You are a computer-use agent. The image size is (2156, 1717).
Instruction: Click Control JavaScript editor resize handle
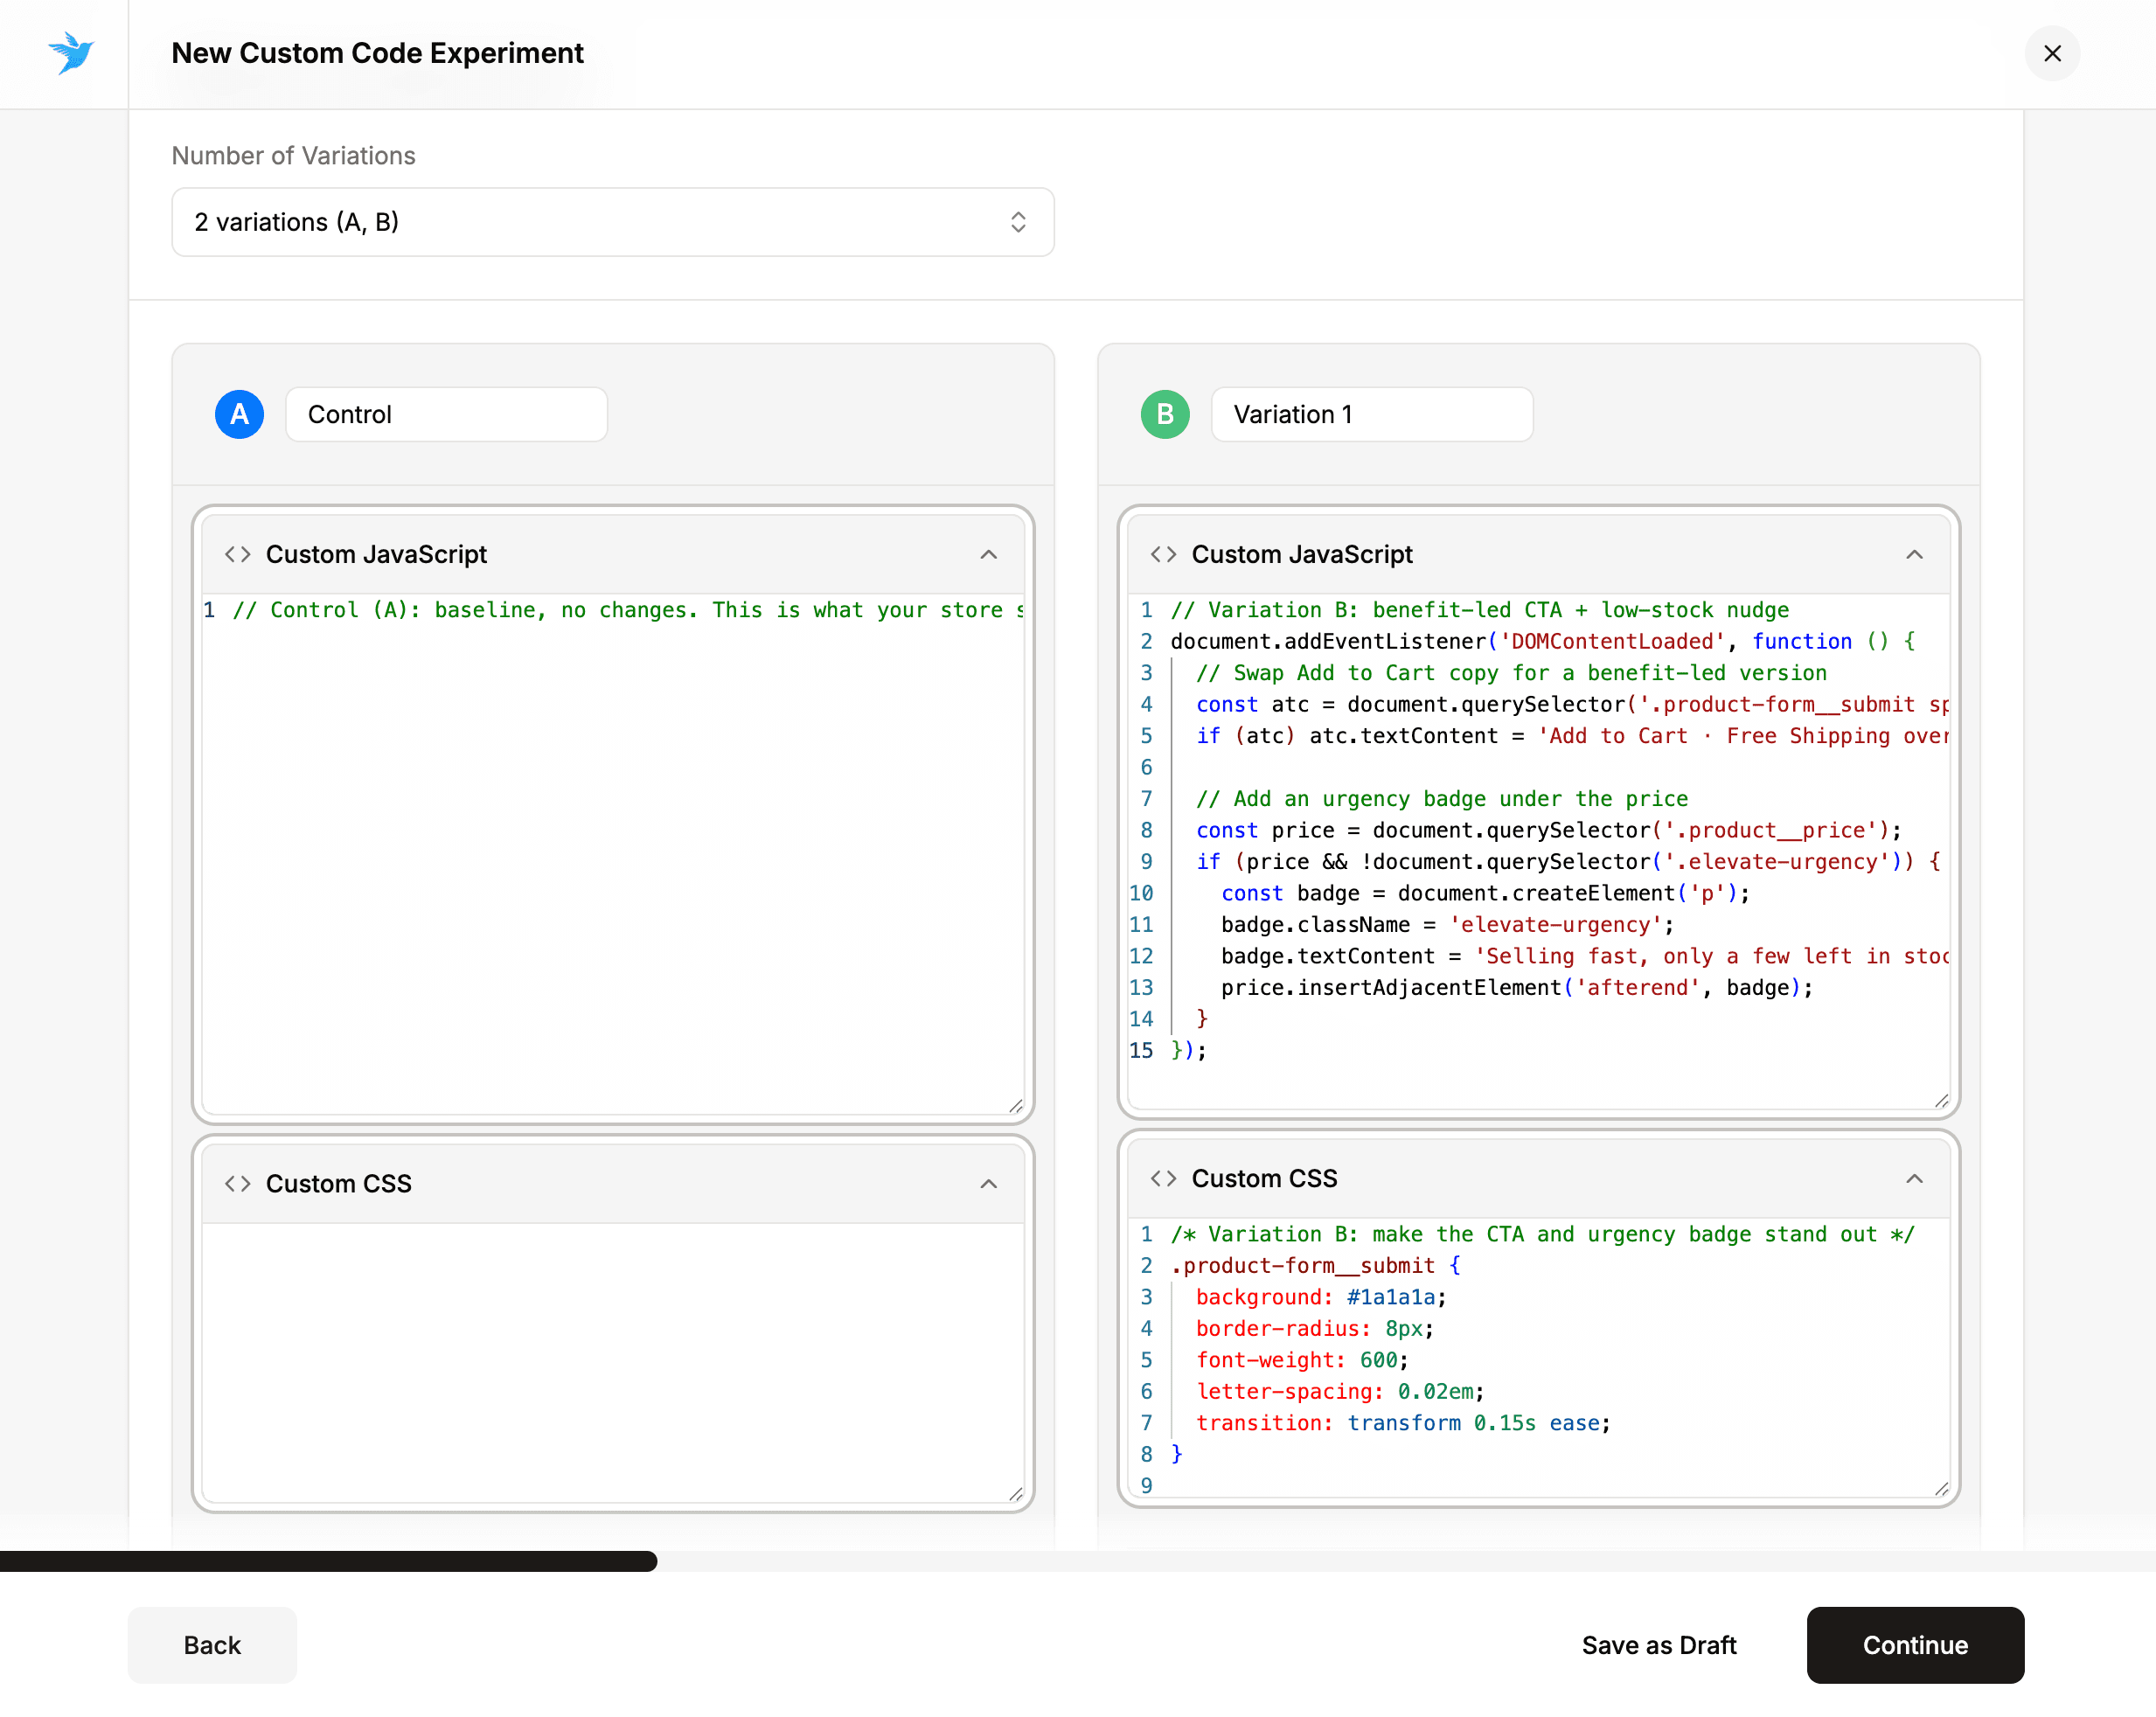(x=1015, y=1105)
